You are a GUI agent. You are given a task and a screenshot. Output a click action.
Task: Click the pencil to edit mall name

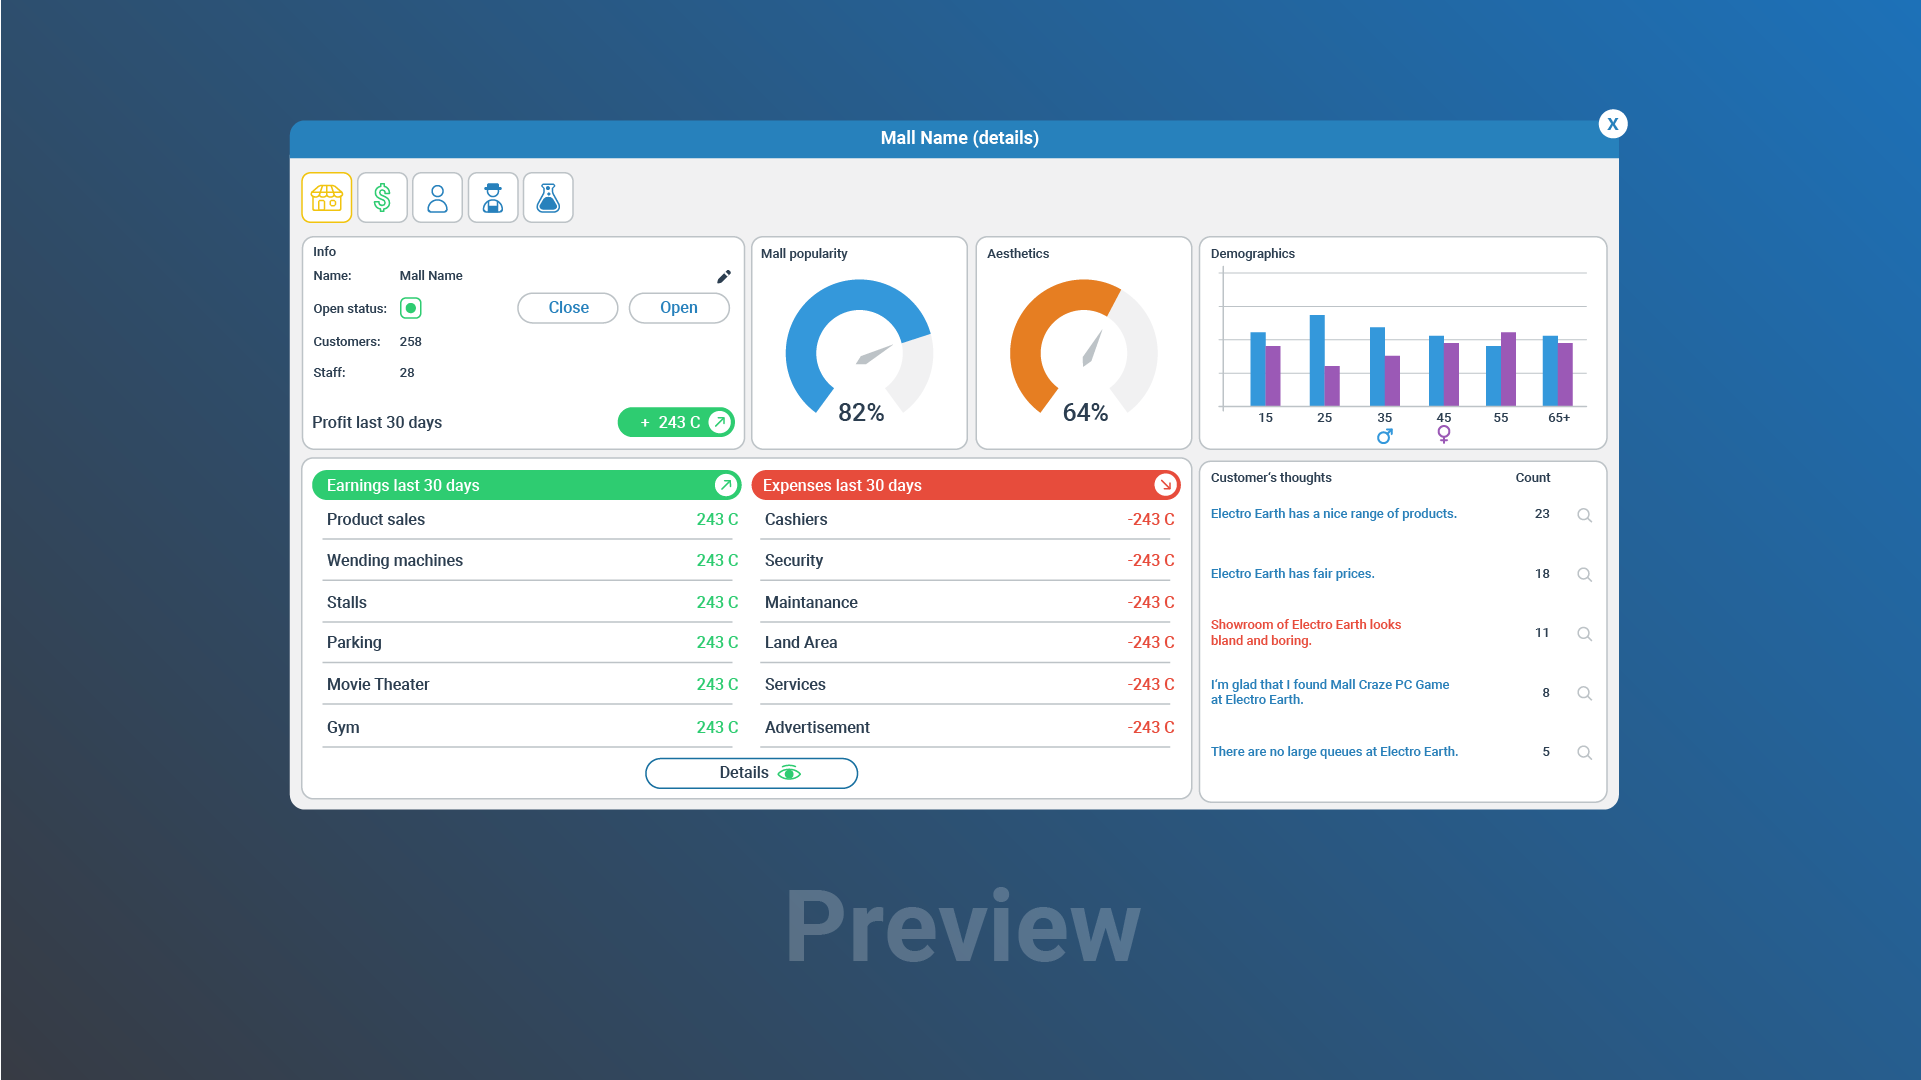click(x=724, y=276)
